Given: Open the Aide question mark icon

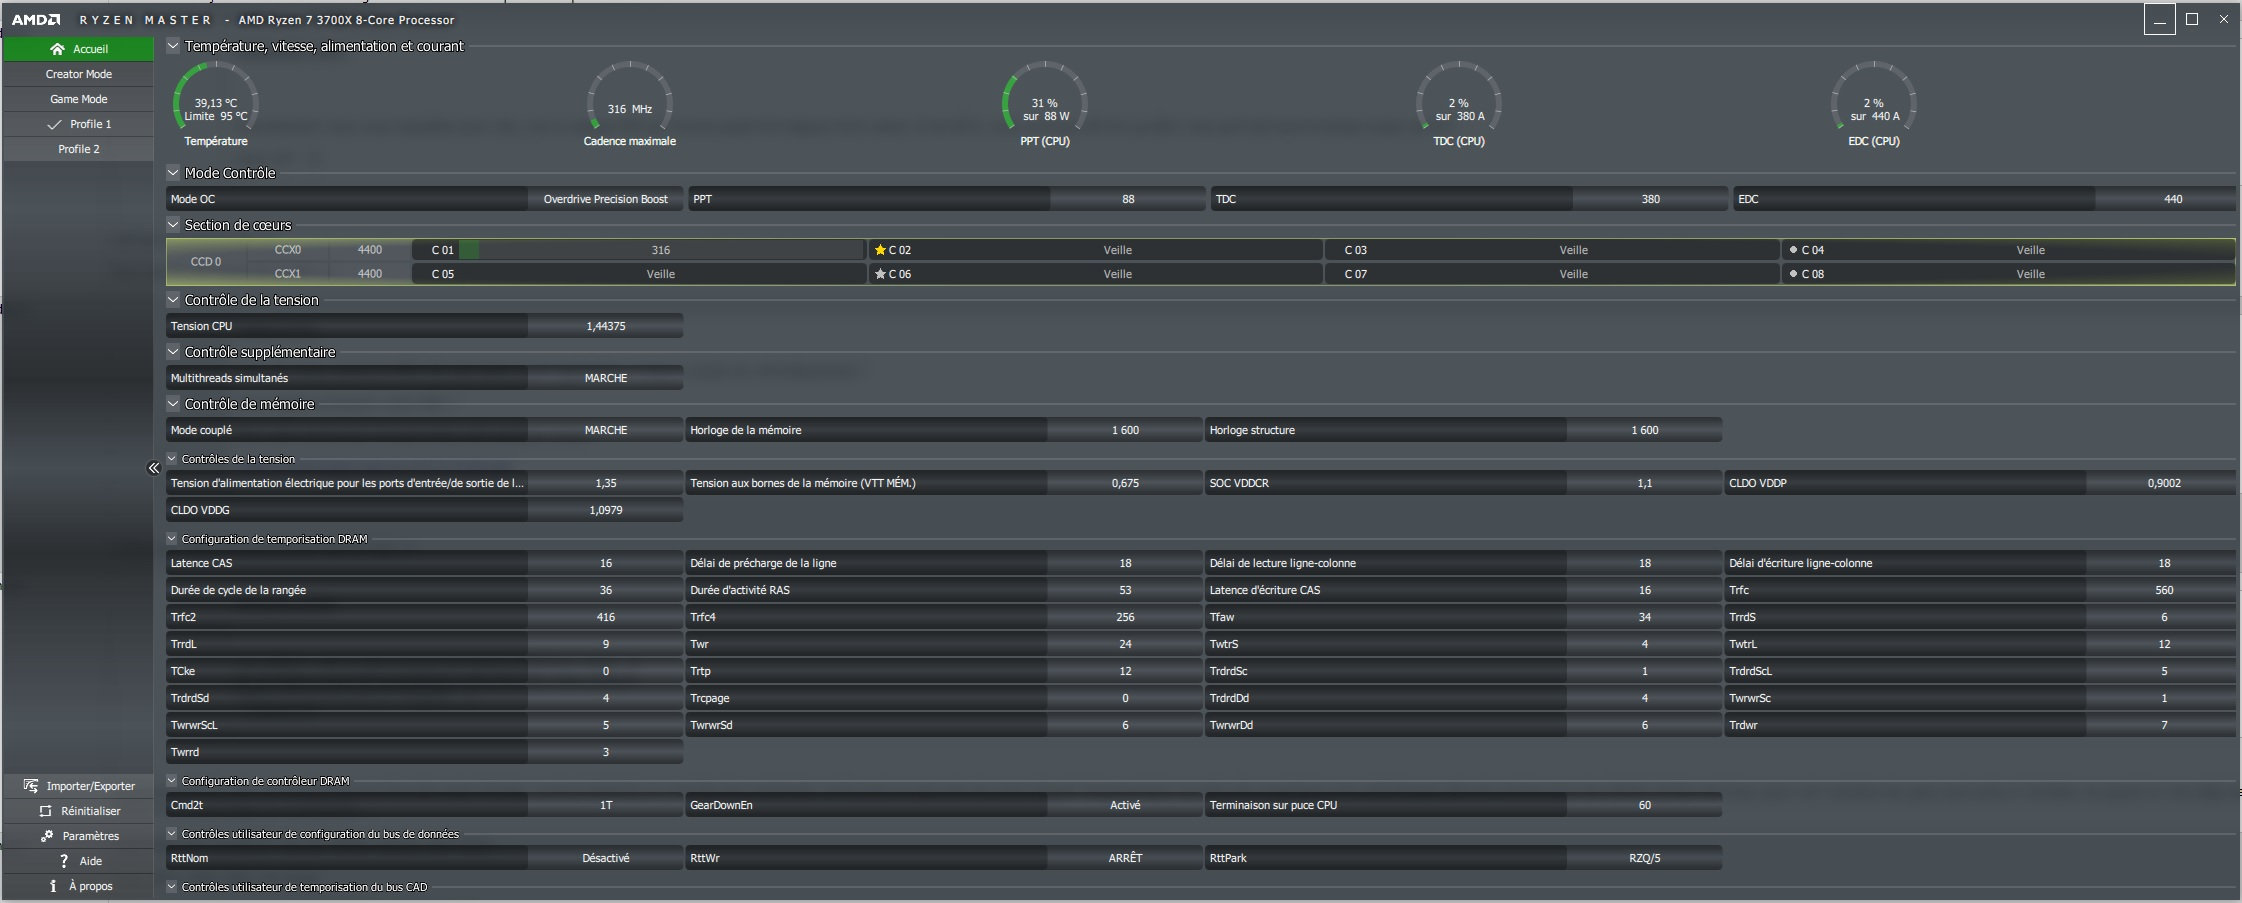Looking at the screenshot, I should tap(64, 861).
